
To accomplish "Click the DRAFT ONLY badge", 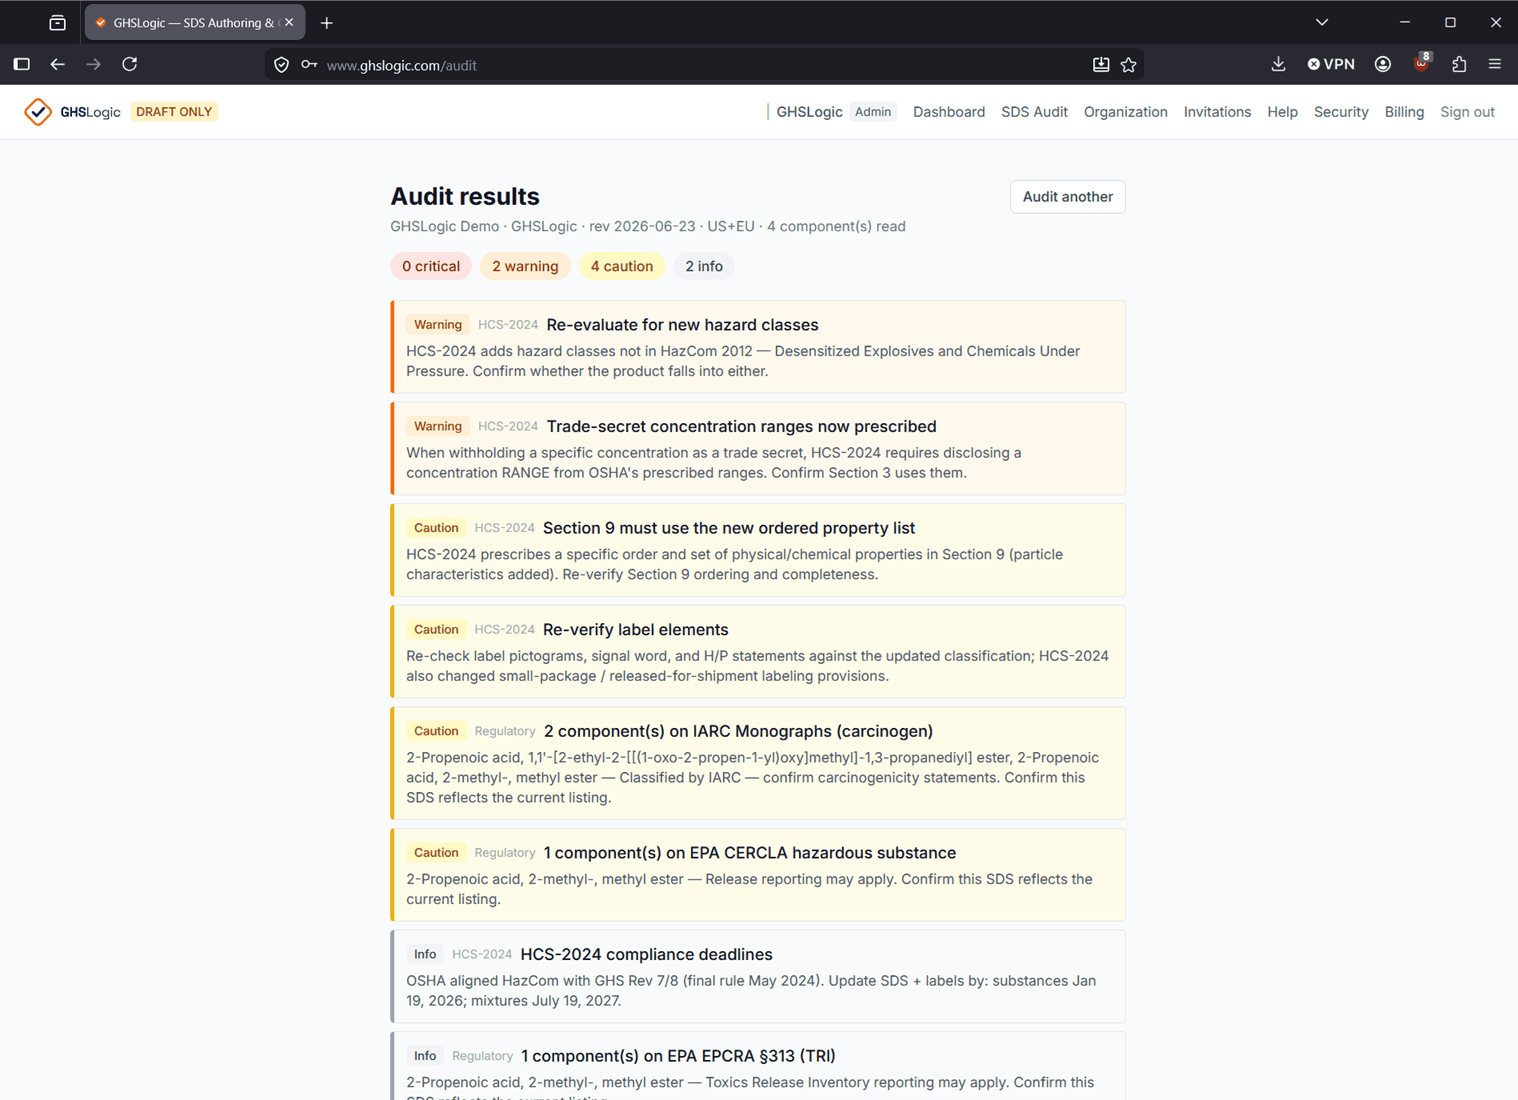I will click(174, 112).
